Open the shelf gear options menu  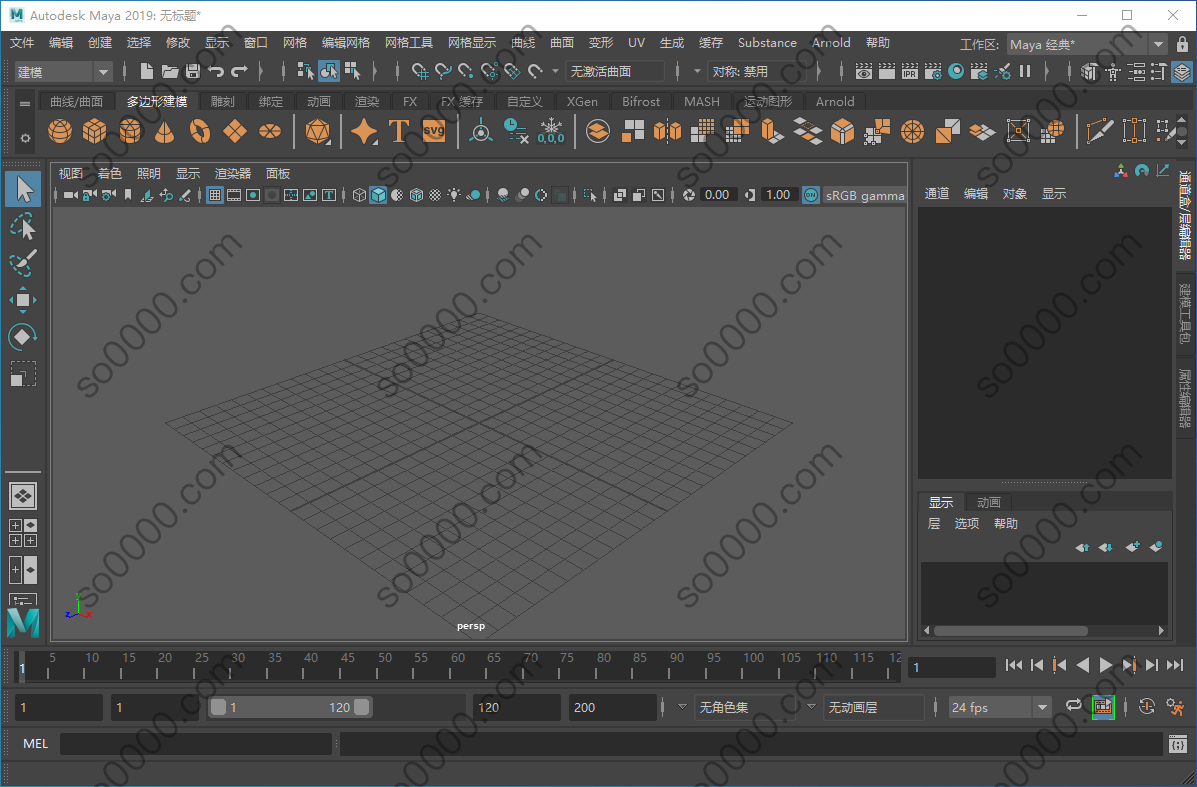coord(25,138)
